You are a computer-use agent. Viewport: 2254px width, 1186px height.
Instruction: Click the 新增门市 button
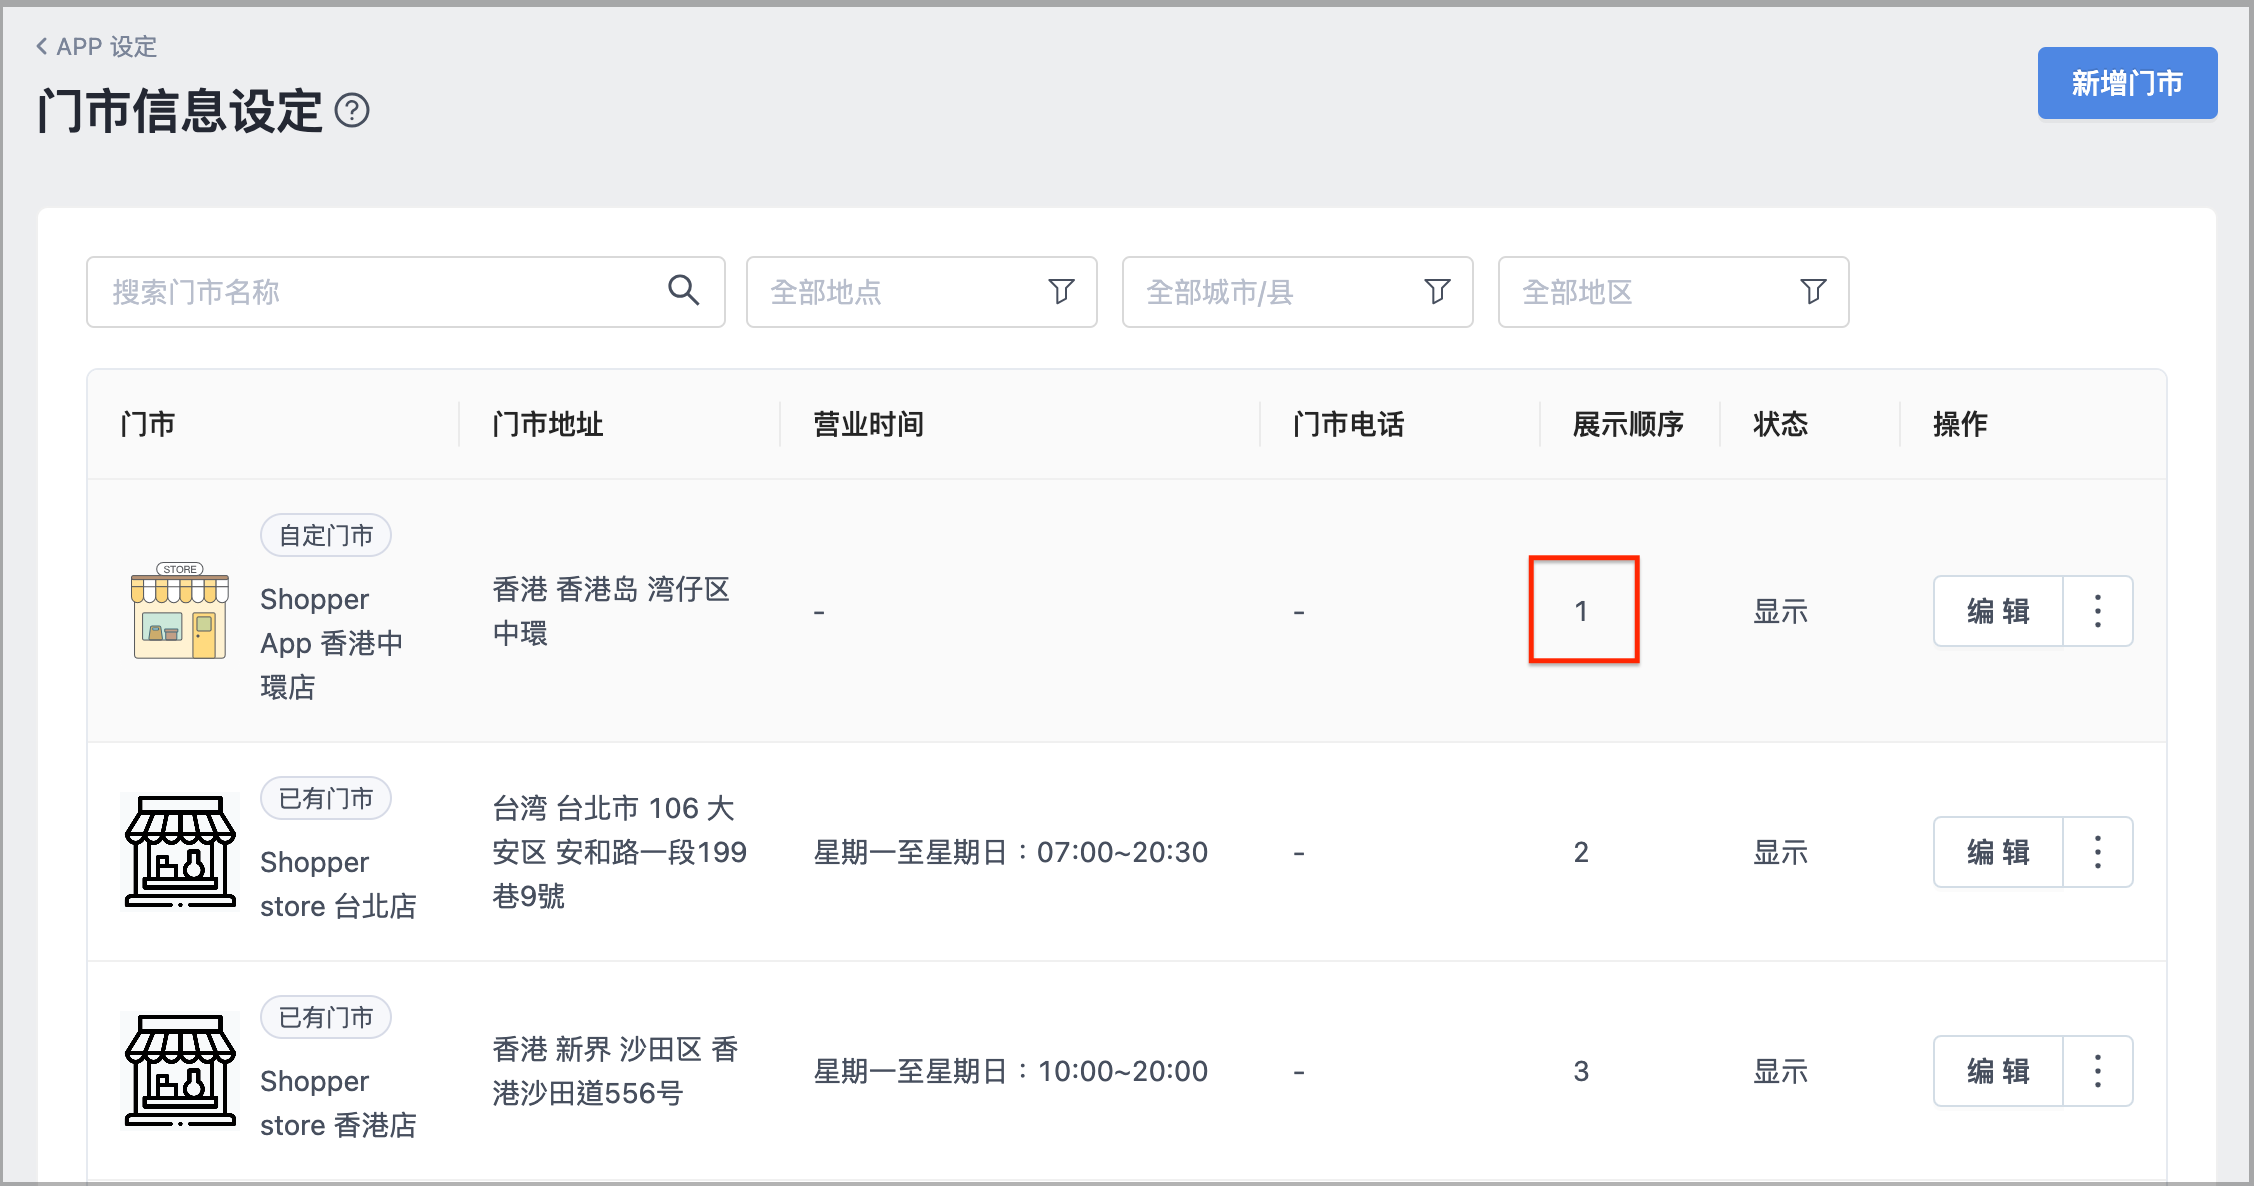coord(2127,83)
